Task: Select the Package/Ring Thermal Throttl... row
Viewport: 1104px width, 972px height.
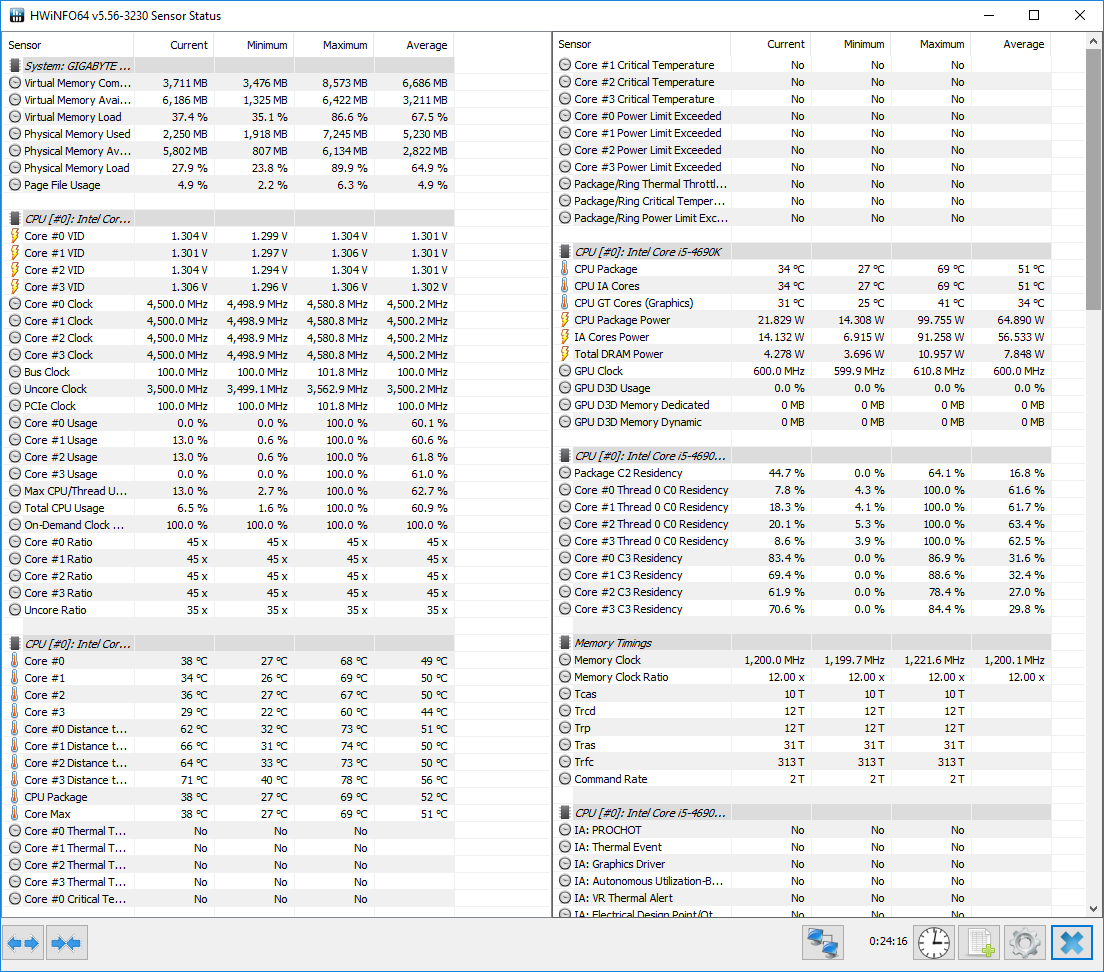Action: point(804,184)
